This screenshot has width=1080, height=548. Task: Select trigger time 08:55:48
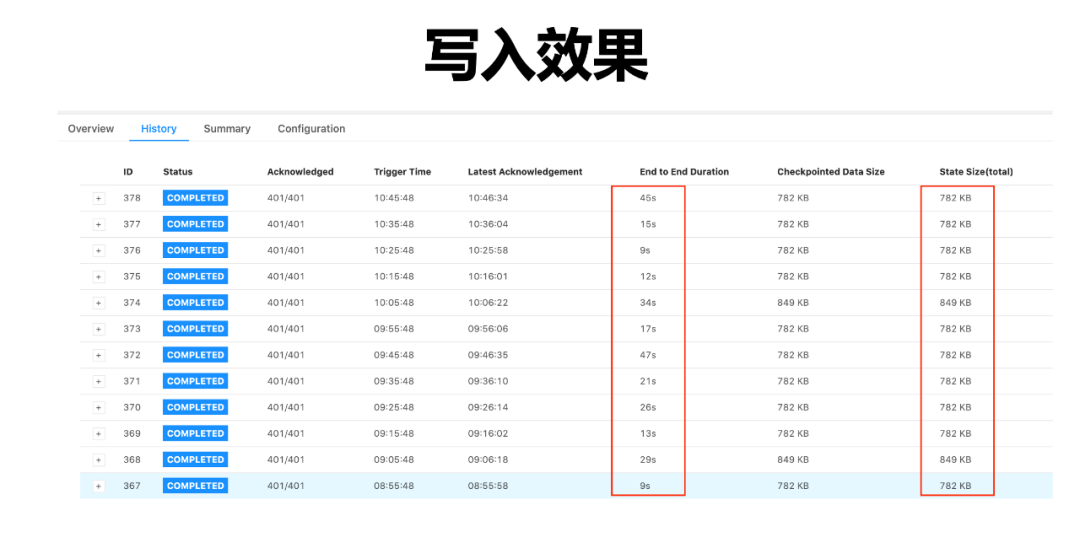(x=394, y=486)
